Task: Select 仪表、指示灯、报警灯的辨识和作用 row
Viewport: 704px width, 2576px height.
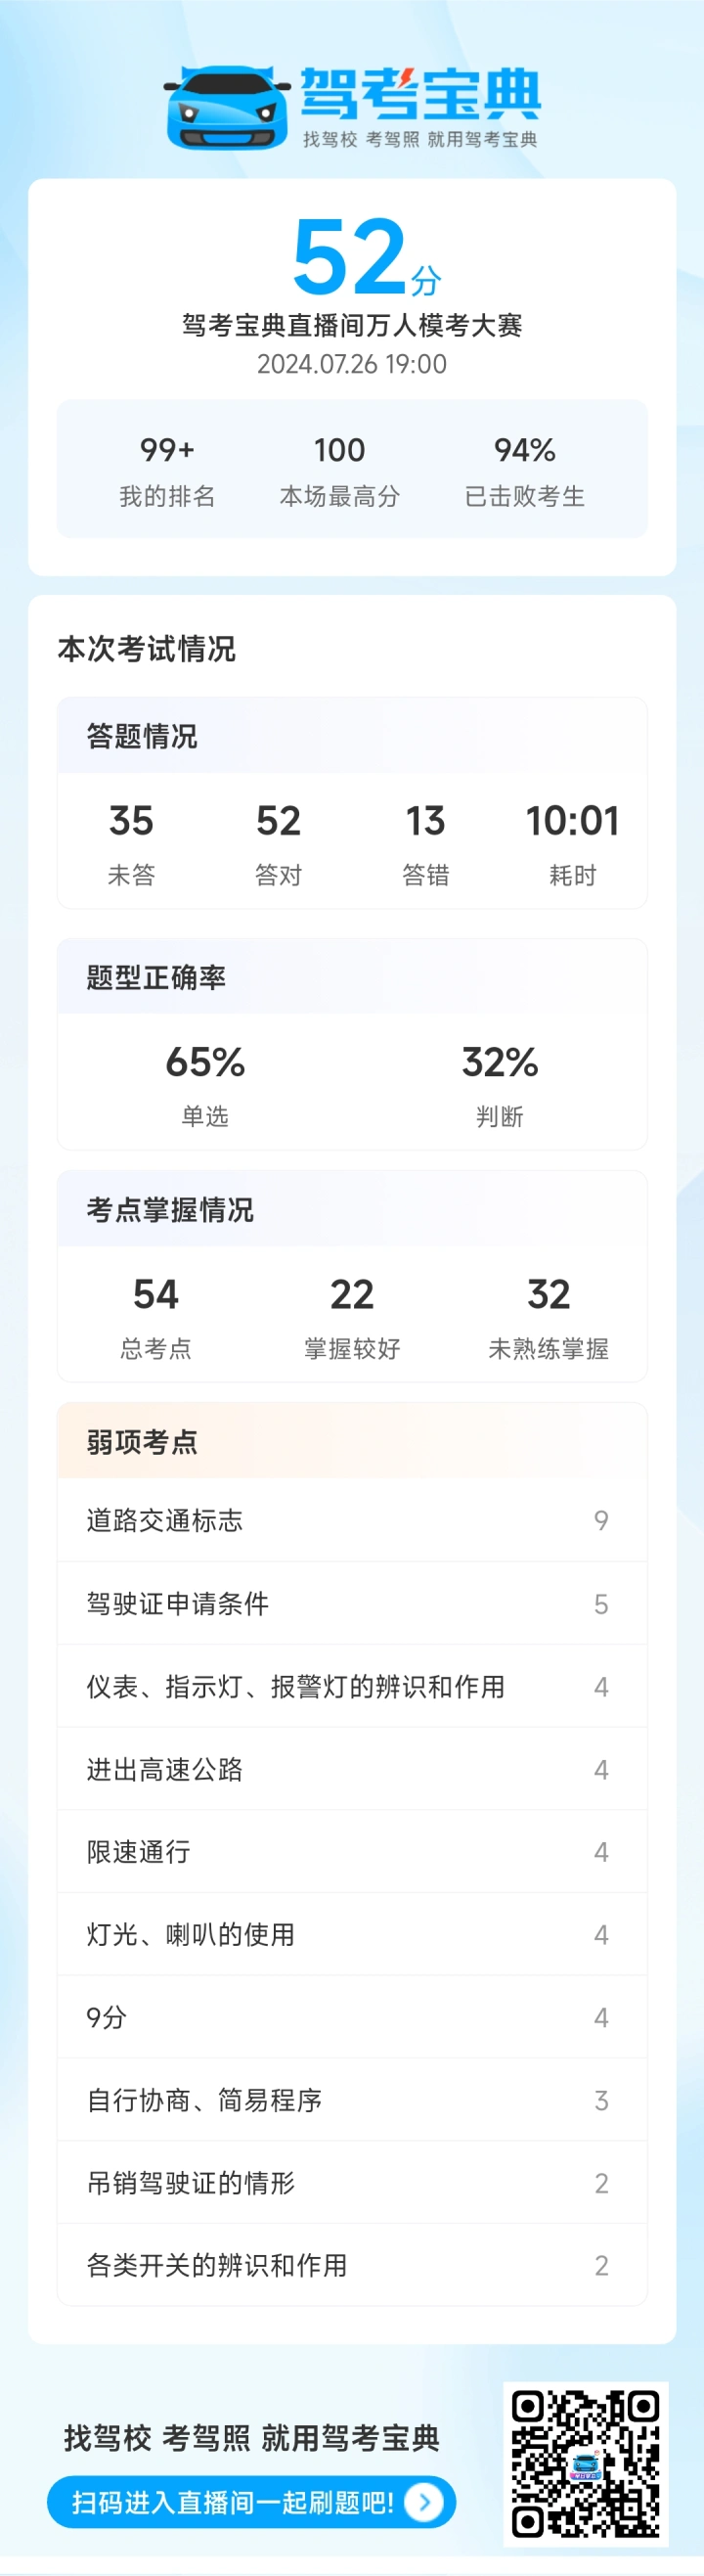Action: (x=352, y=1686)
